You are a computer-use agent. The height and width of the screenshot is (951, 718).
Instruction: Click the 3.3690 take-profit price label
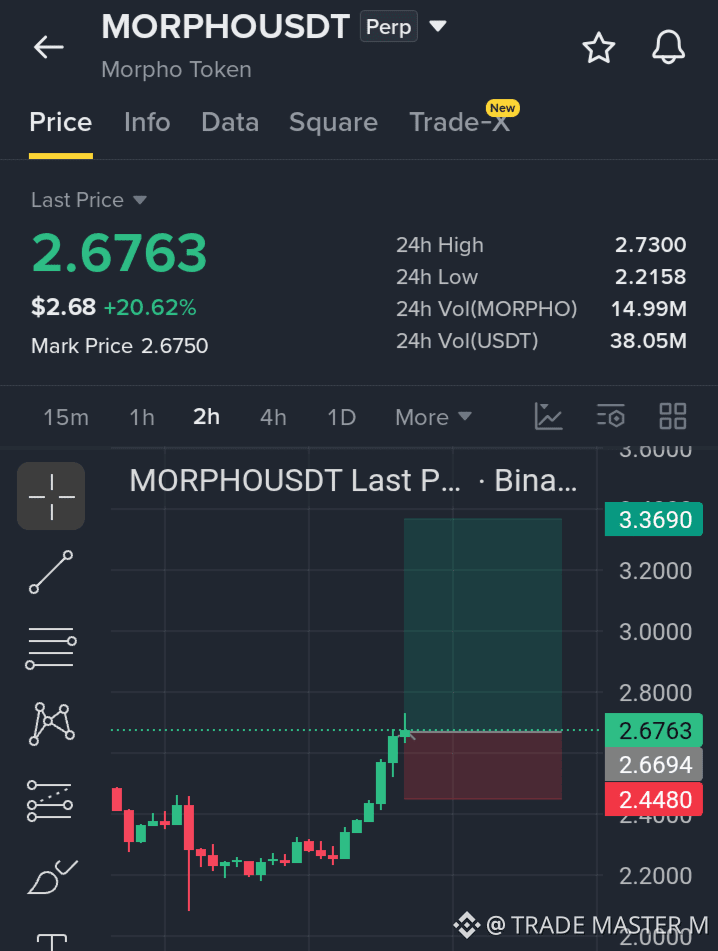[654, 520]
